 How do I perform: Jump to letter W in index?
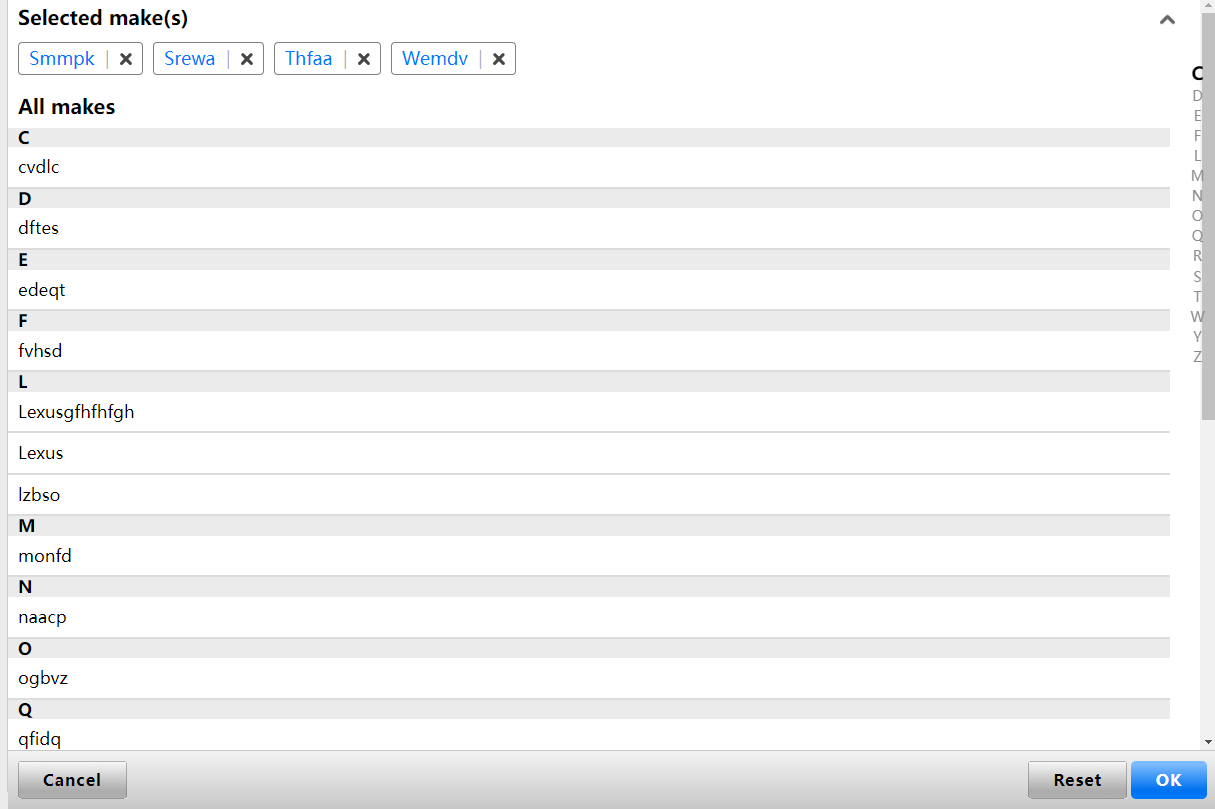(x=1197, y=317)
